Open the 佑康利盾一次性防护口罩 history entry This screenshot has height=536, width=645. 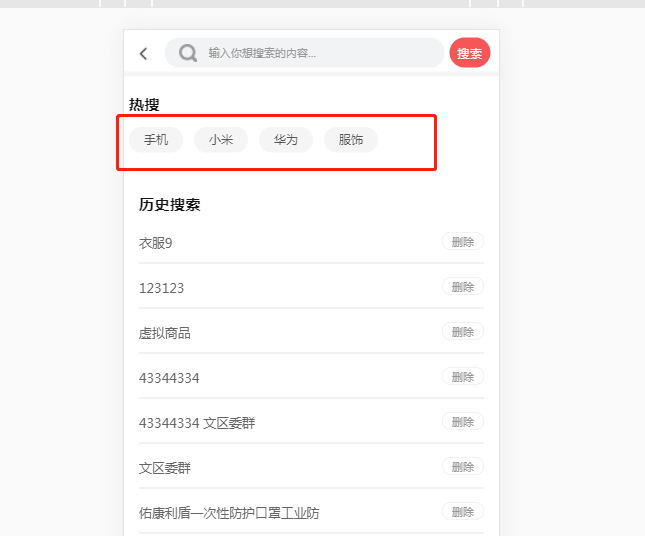(x=229, y=513)
